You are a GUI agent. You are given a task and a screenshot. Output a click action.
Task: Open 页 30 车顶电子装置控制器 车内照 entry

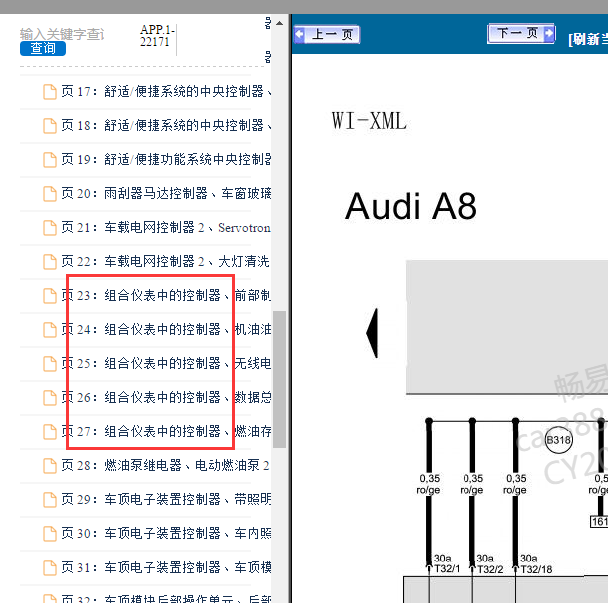click(x=166, y=534)
